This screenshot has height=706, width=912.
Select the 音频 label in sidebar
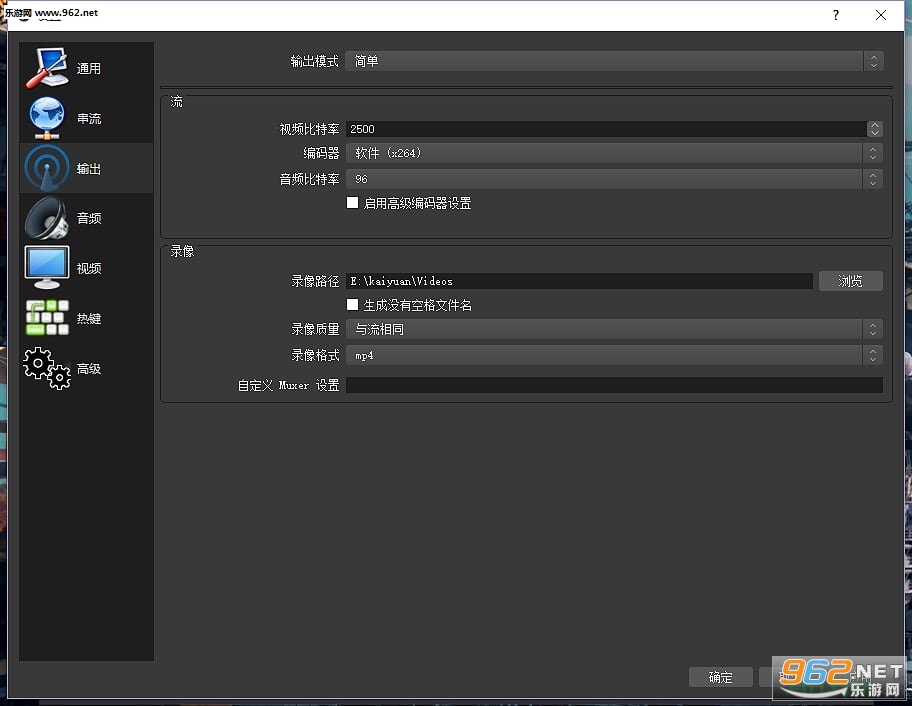(89, 218)
